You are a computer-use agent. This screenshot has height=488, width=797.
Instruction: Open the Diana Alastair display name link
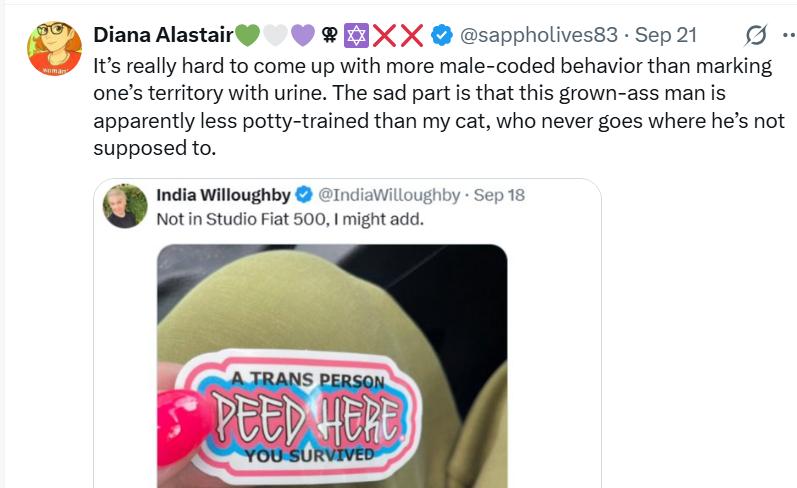pyautogui.click(x=162, y=35)
